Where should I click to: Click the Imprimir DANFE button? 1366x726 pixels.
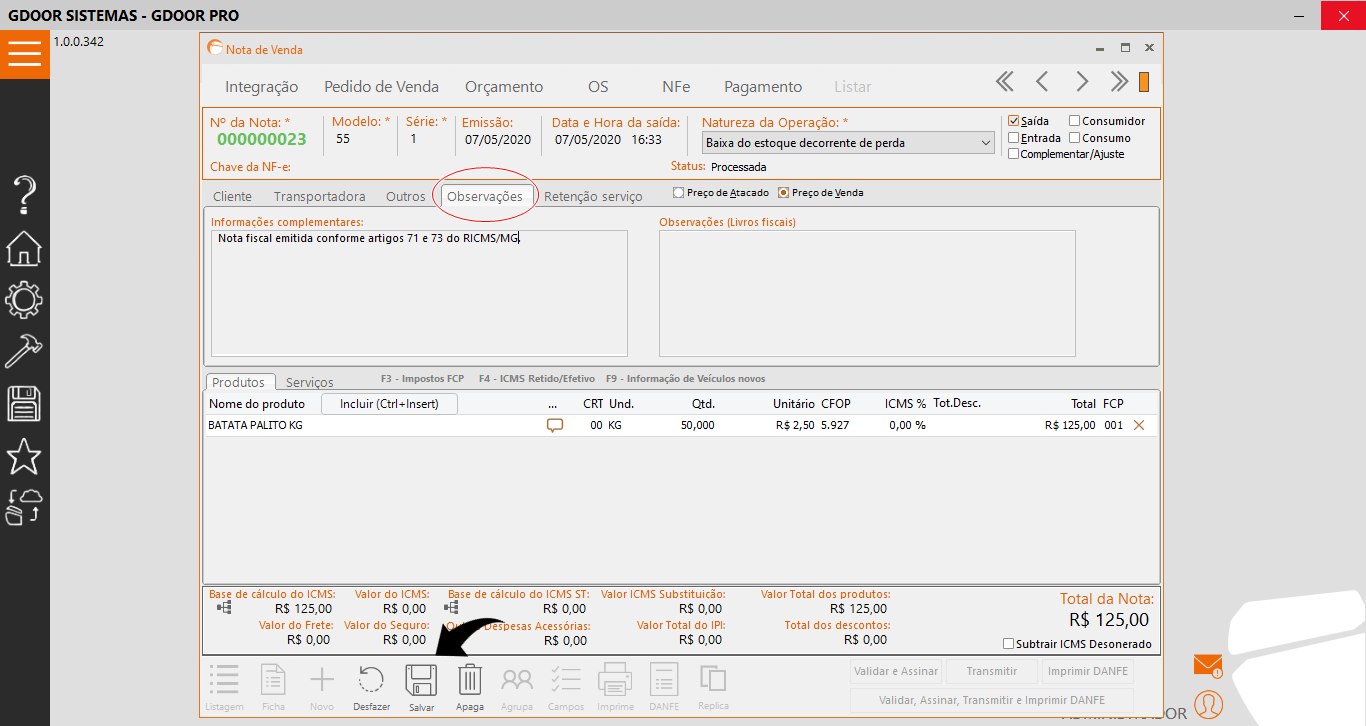[x=1087, y=672]
